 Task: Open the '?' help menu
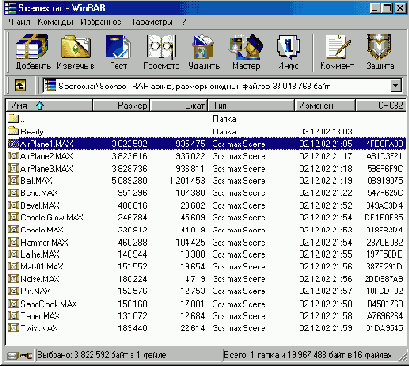184,22
